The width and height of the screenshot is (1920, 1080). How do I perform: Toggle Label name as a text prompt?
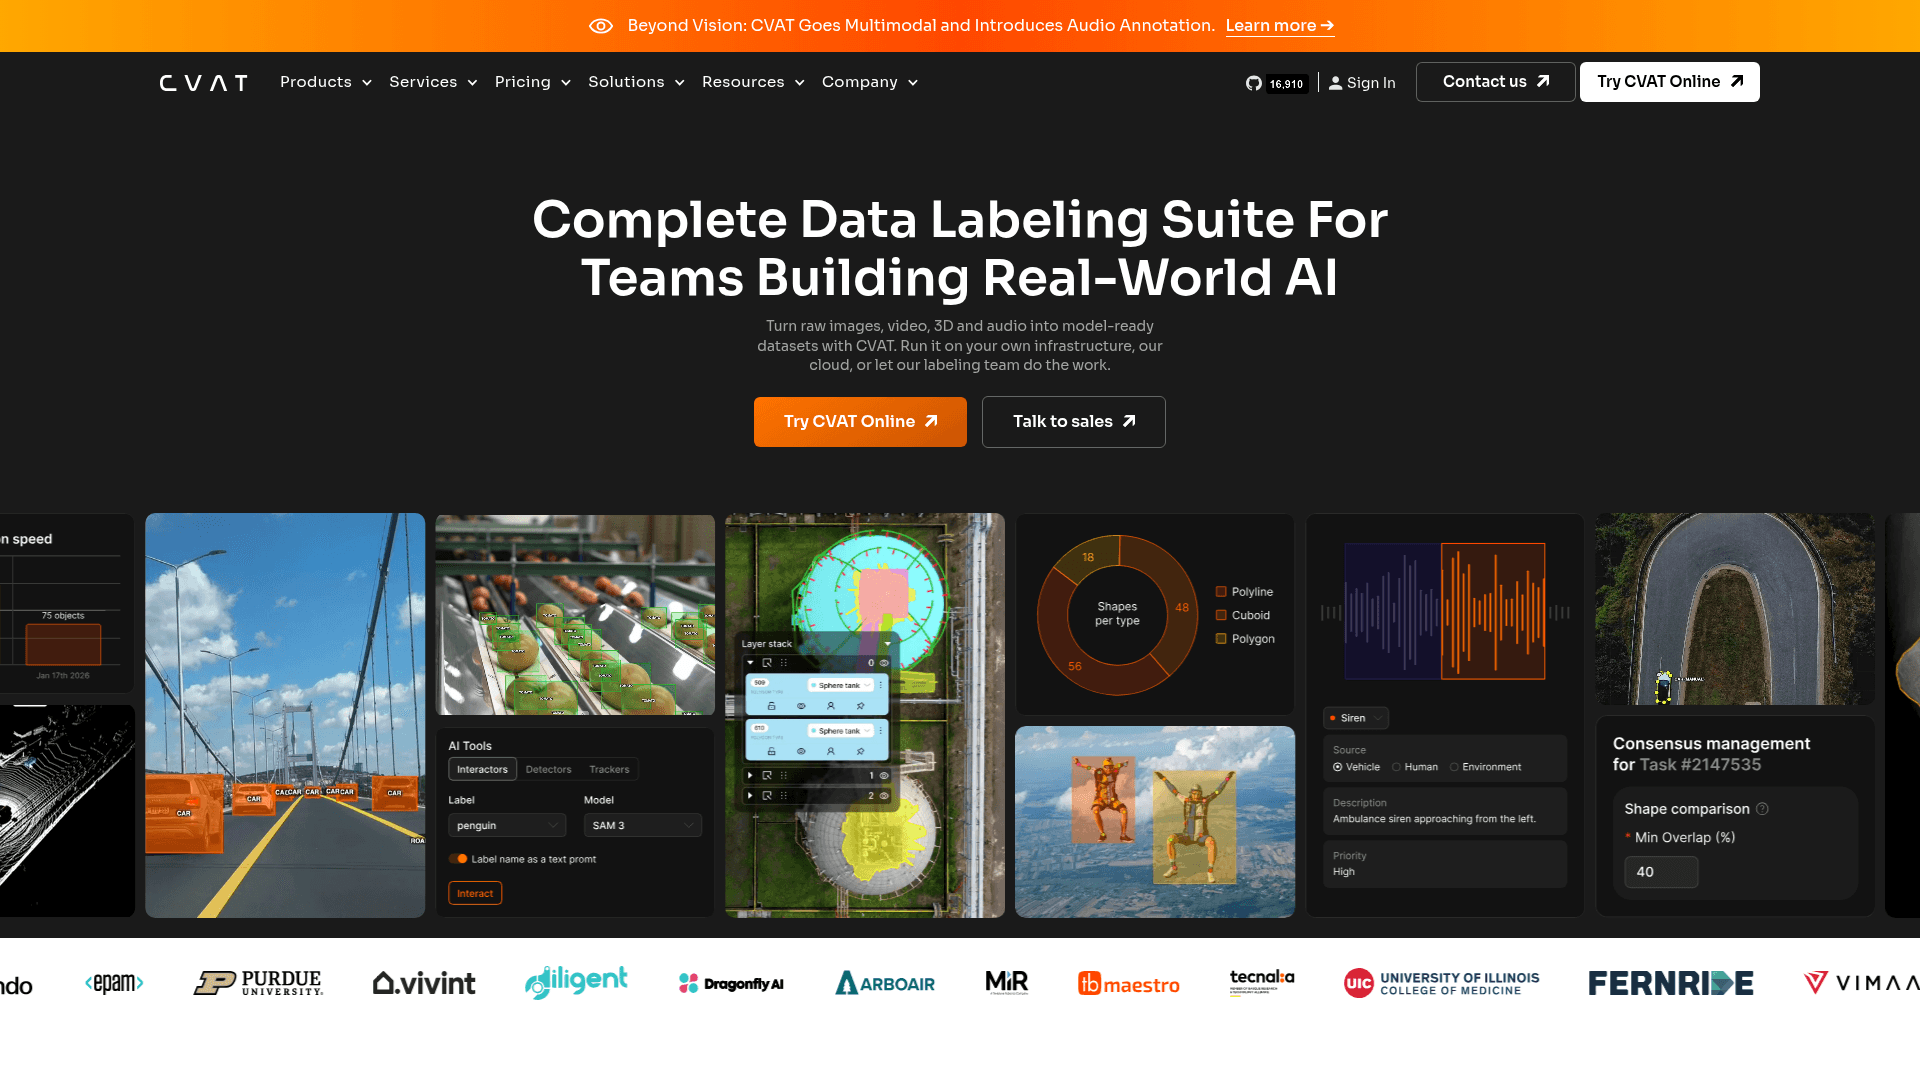click(459, 859)
